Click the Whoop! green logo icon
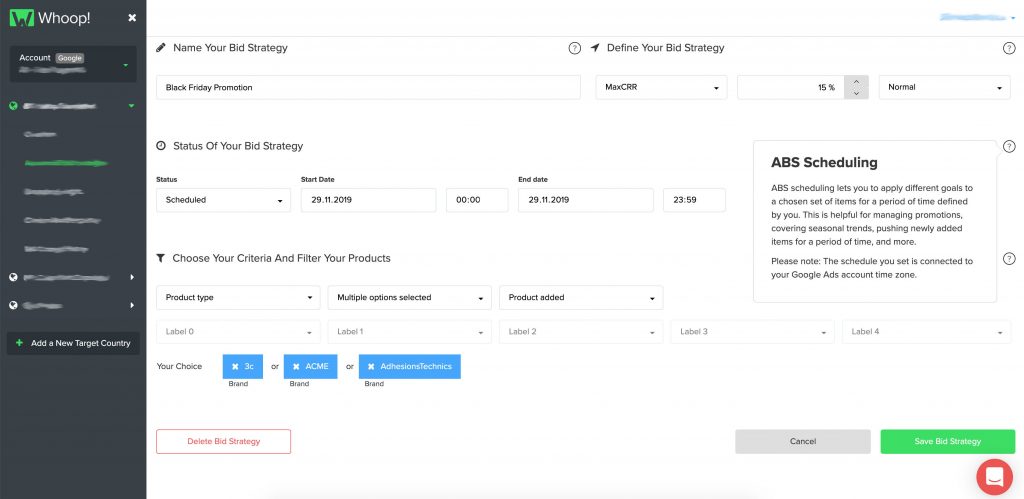Image resolution: width=1024 pixels, height=499 pixels. click(22, 18)
